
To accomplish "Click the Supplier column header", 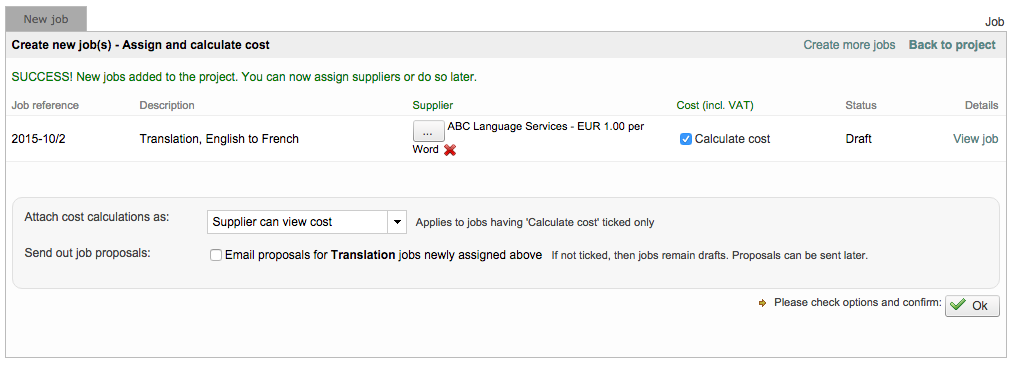I will (433, 105).
